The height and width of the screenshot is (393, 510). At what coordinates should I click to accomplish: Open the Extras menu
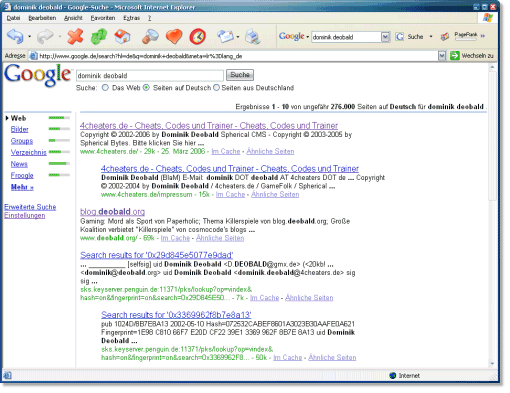tap(131, 18)
